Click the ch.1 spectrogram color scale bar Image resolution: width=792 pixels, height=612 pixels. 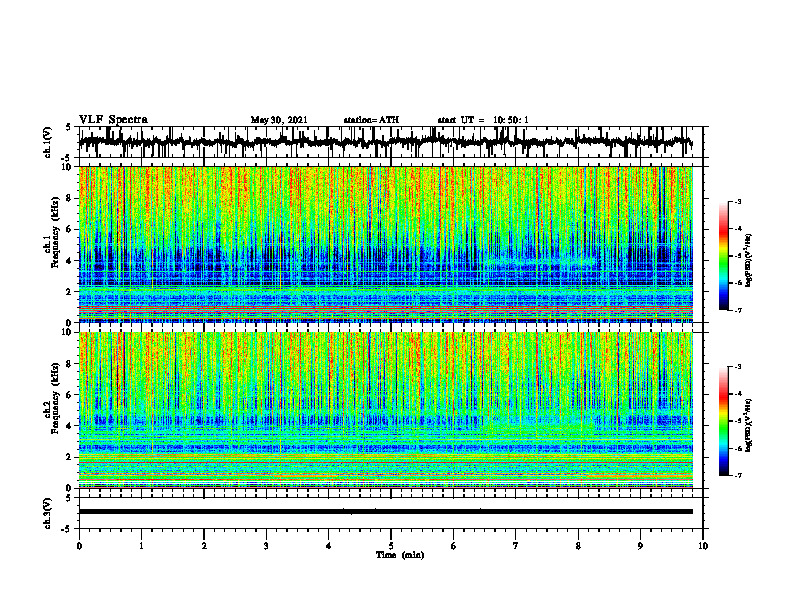click(x=723, y=256)
